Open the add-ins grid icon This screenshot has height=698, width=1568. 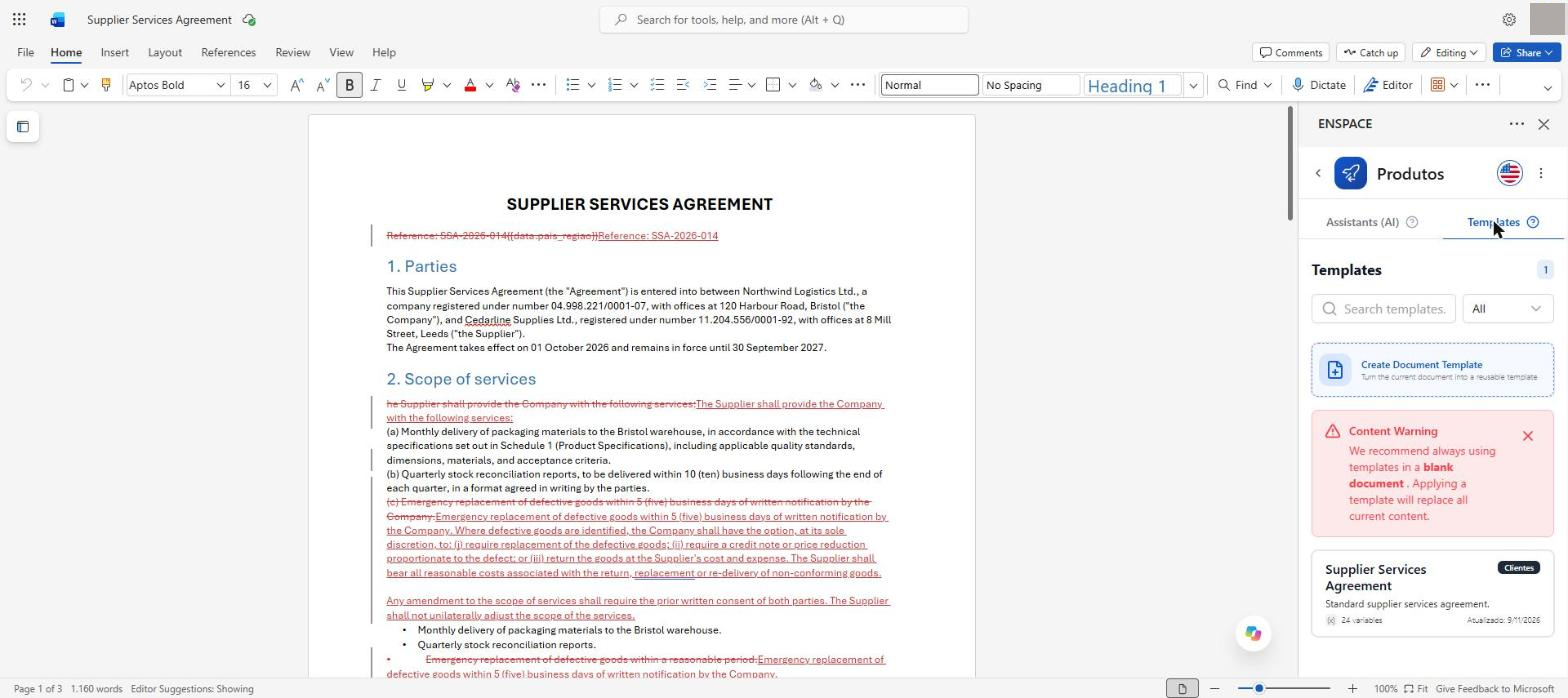[x=1437, y=85]
